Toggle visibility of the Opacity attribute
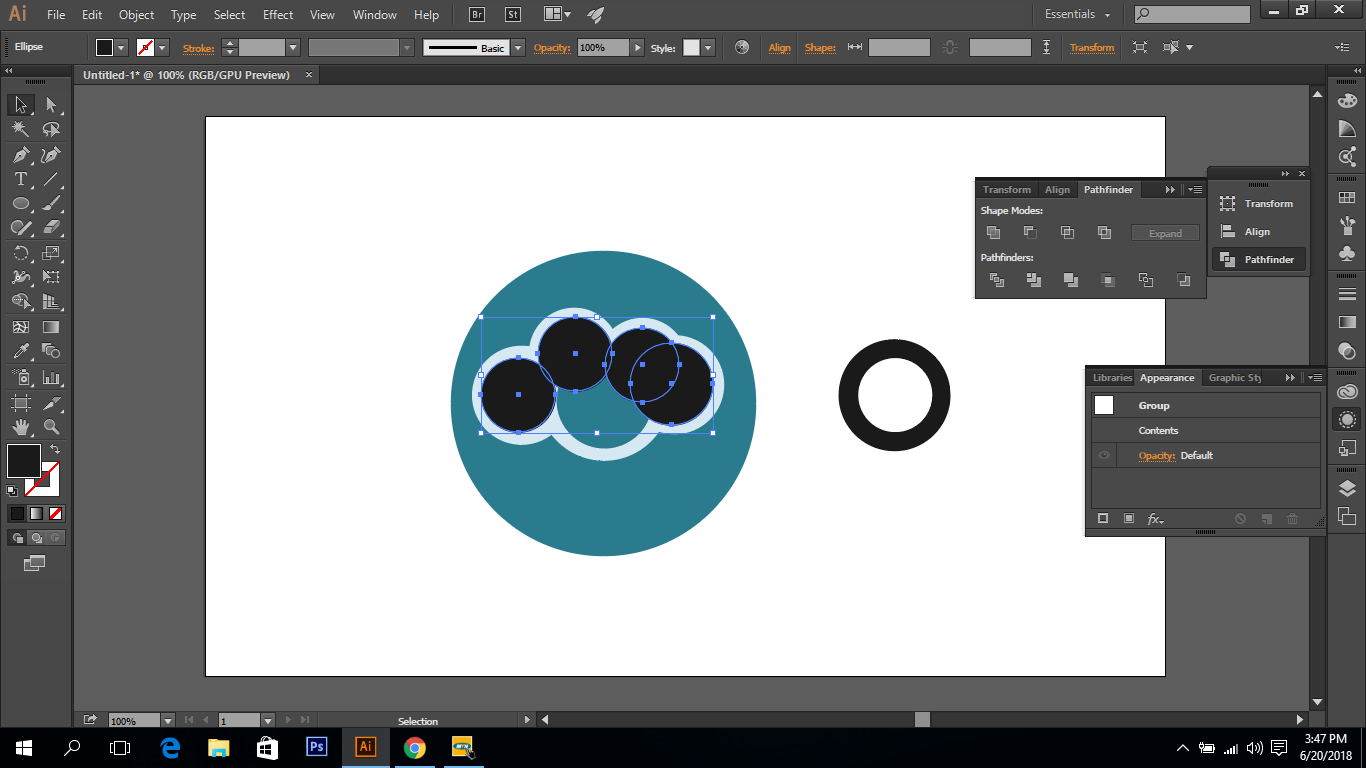 click(1104, 455)
